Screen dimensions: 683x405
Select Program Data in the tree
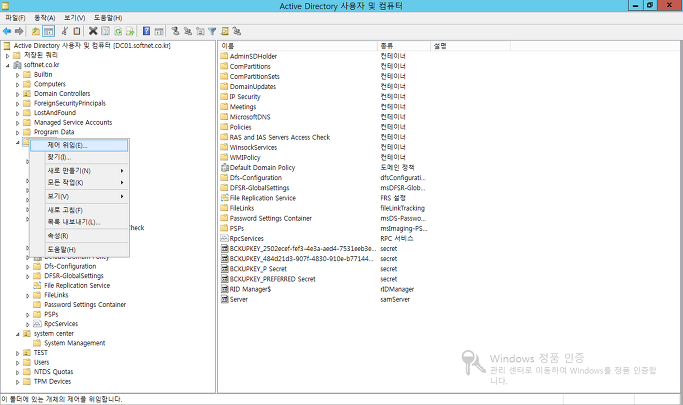coord(54,132)
